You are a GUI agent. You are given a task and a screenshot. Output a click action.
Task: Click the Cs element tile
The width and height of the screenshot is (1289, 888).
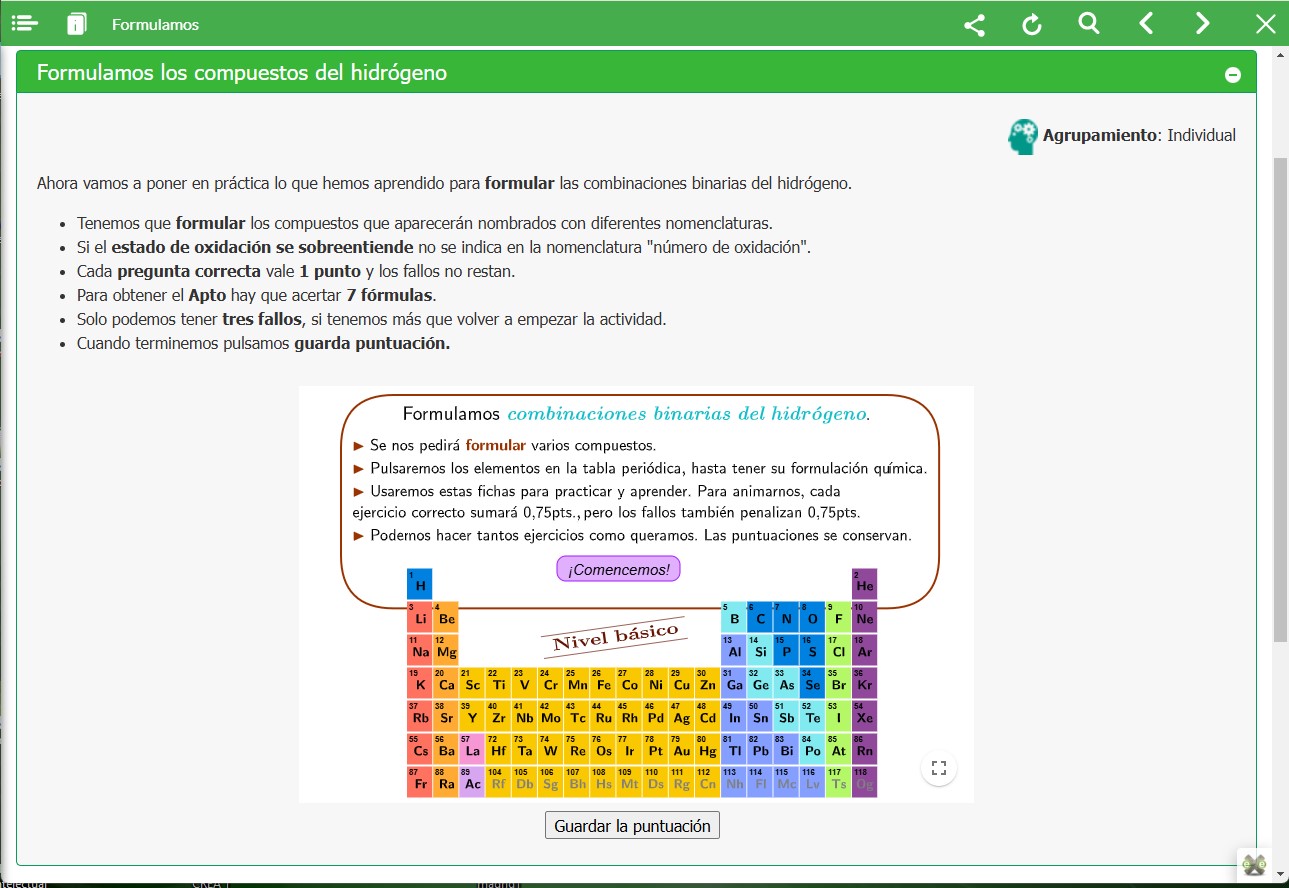[x=420, y=749]
